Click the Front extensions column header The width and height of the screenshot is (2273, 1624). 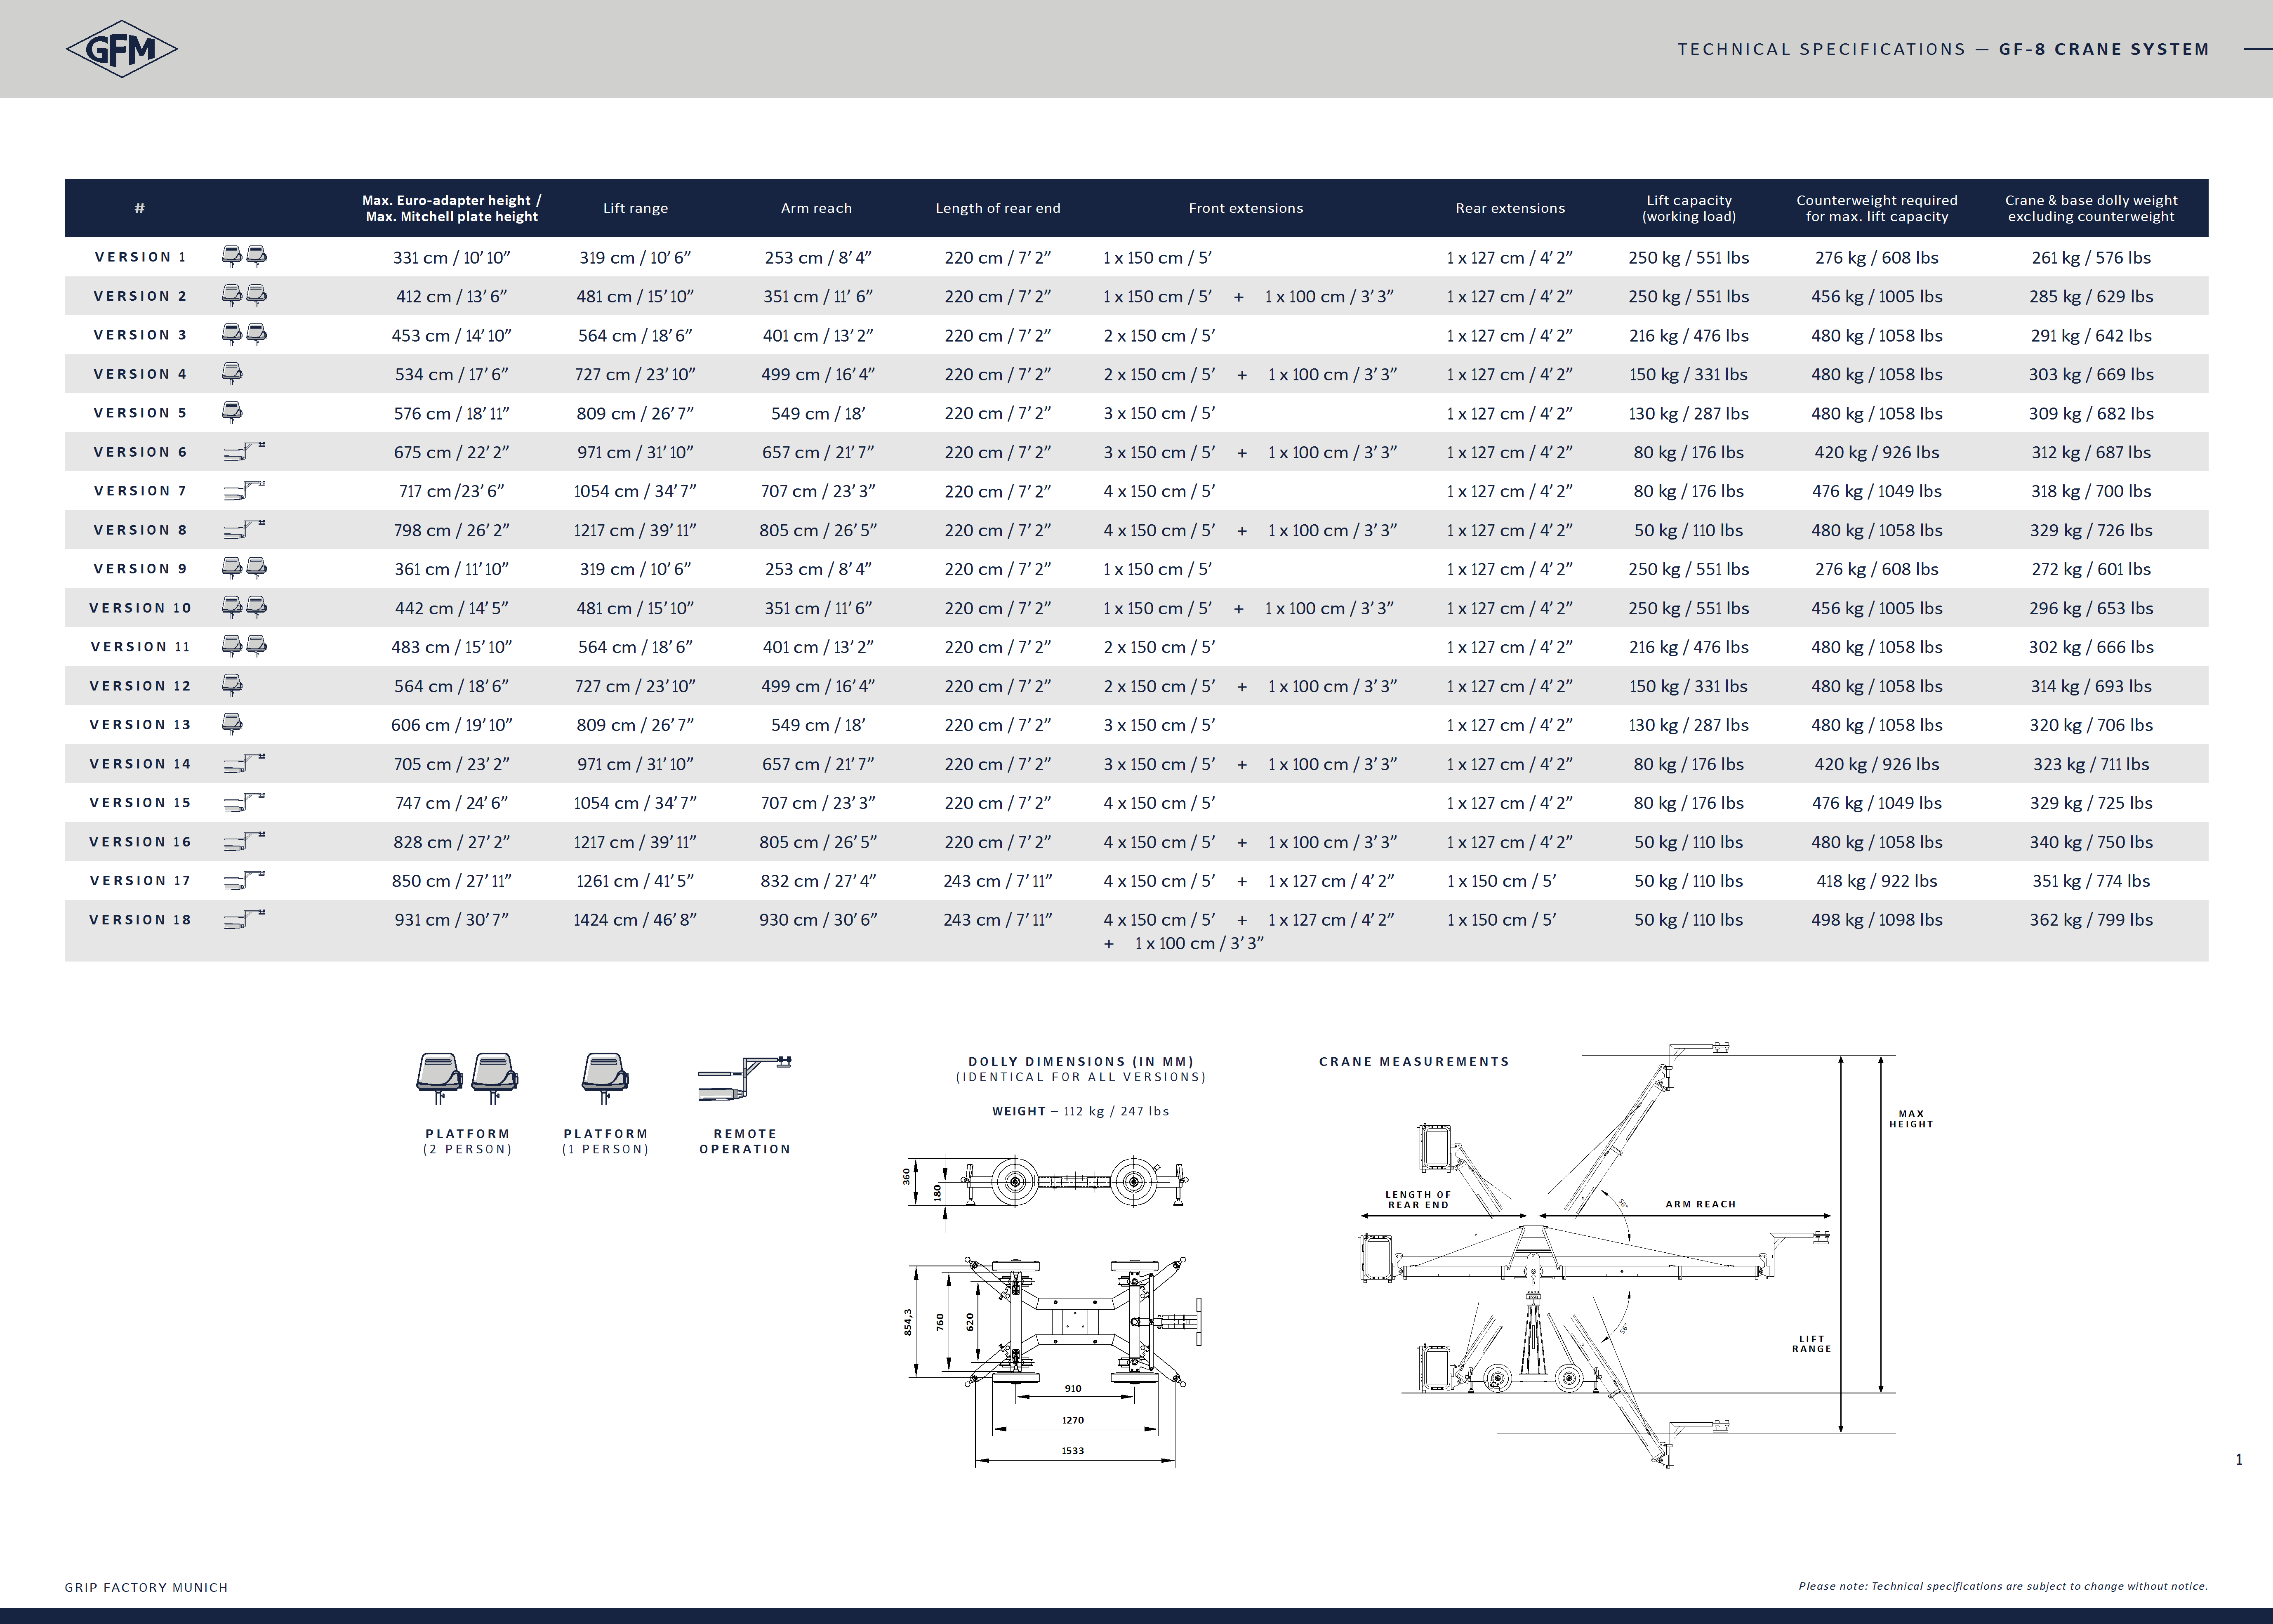pos(1245,208)
